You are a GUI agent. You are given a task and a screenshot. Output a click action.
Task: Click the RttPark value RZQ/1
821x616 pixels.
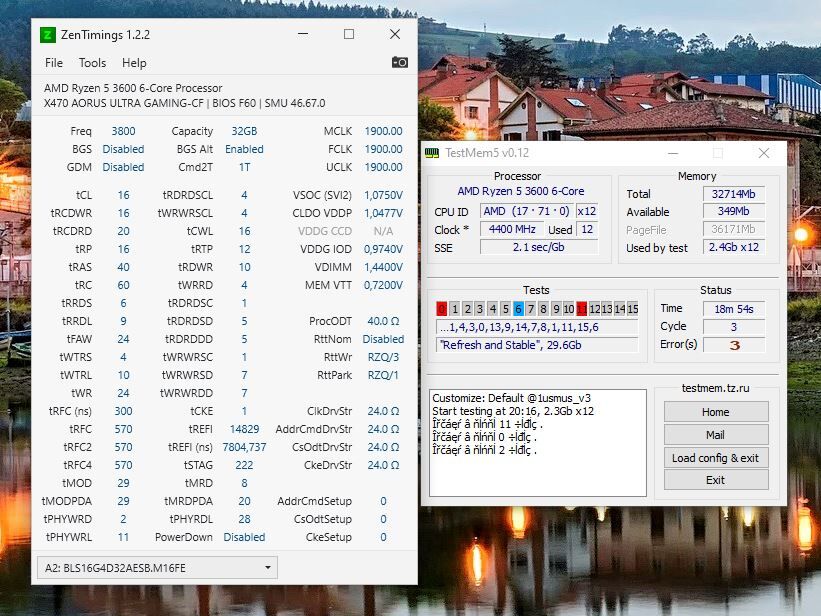(x=383, y=375)
